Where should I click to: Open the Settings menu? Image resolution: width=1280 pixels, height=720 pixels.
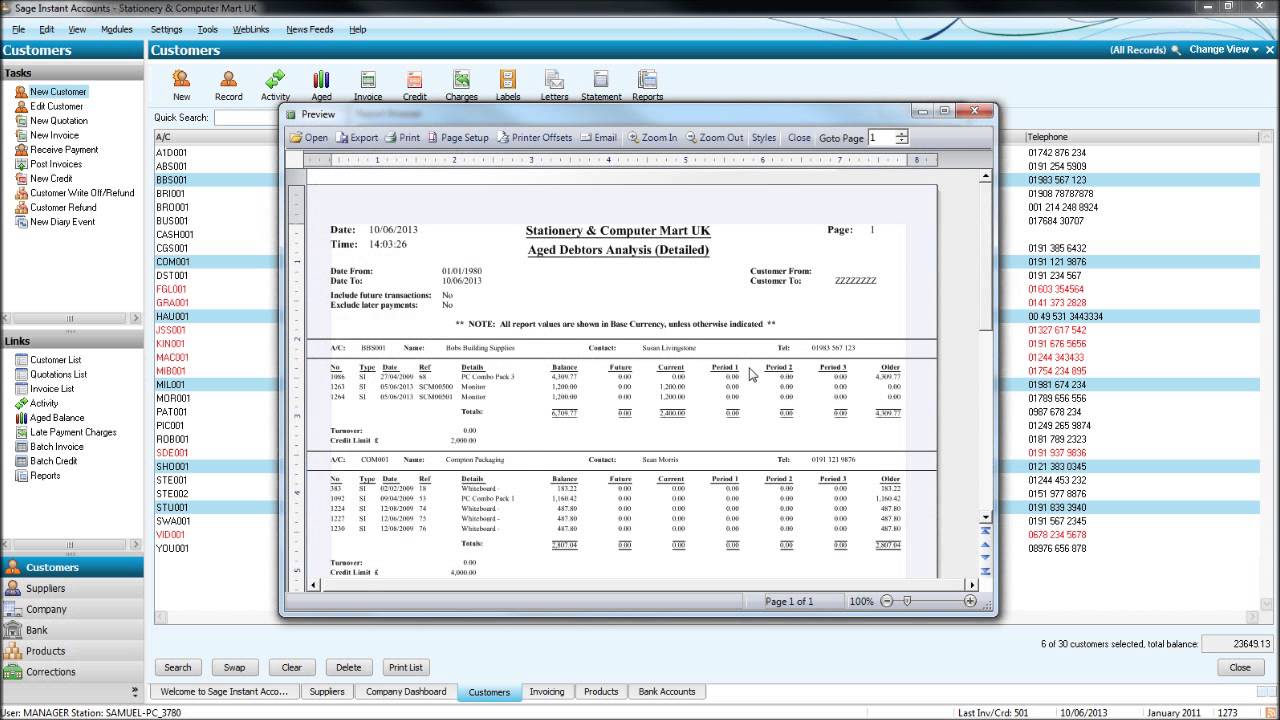[166, 30]
